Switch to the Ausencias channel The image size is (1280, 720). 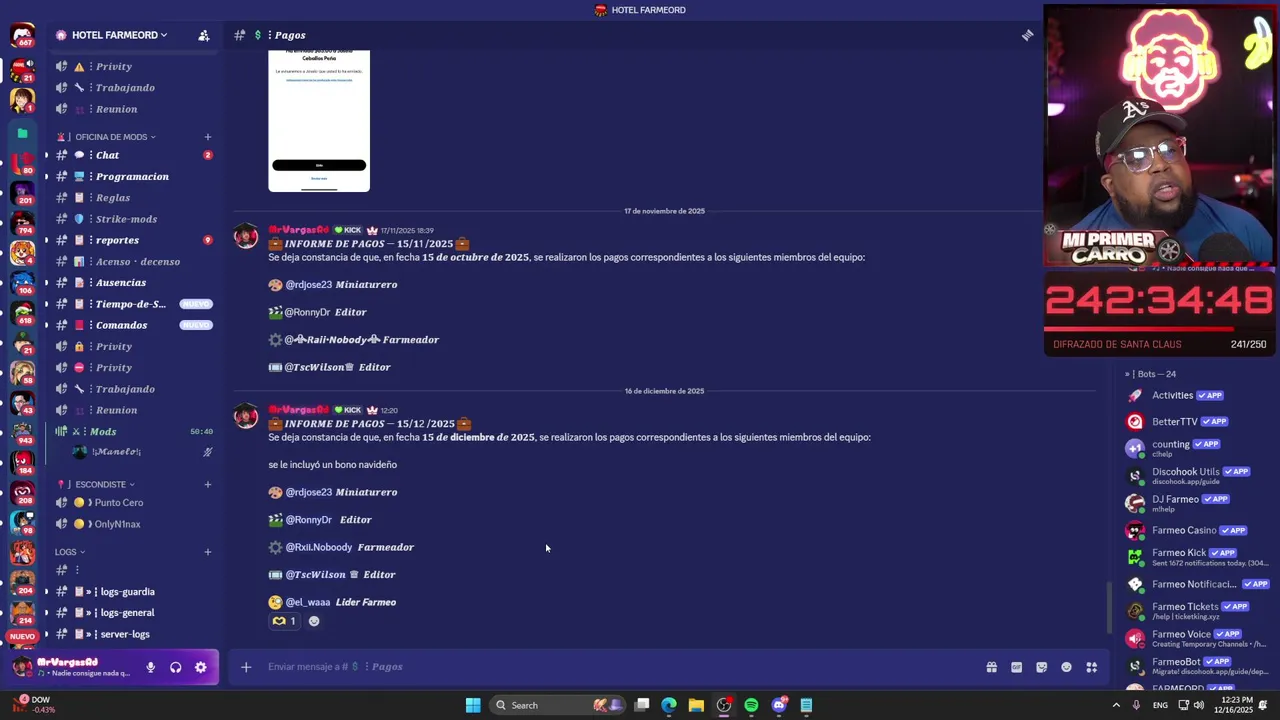[x=132, y=283]
